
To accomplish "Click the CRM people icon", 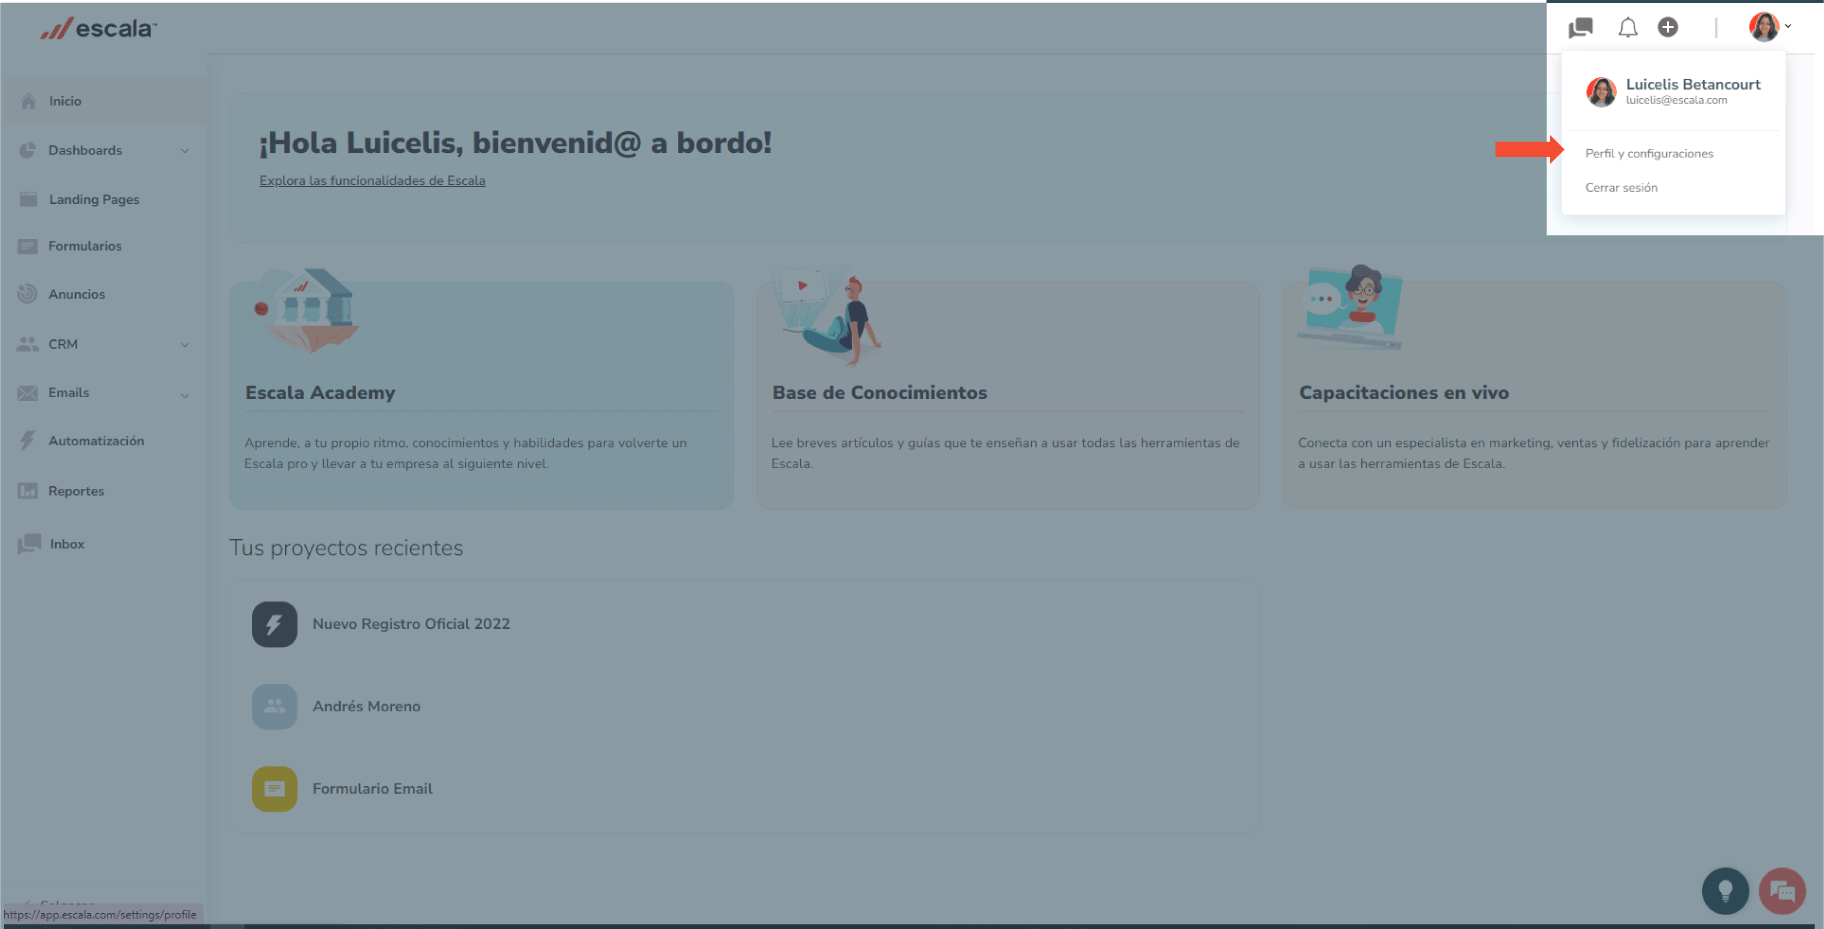I will (28, 344).
